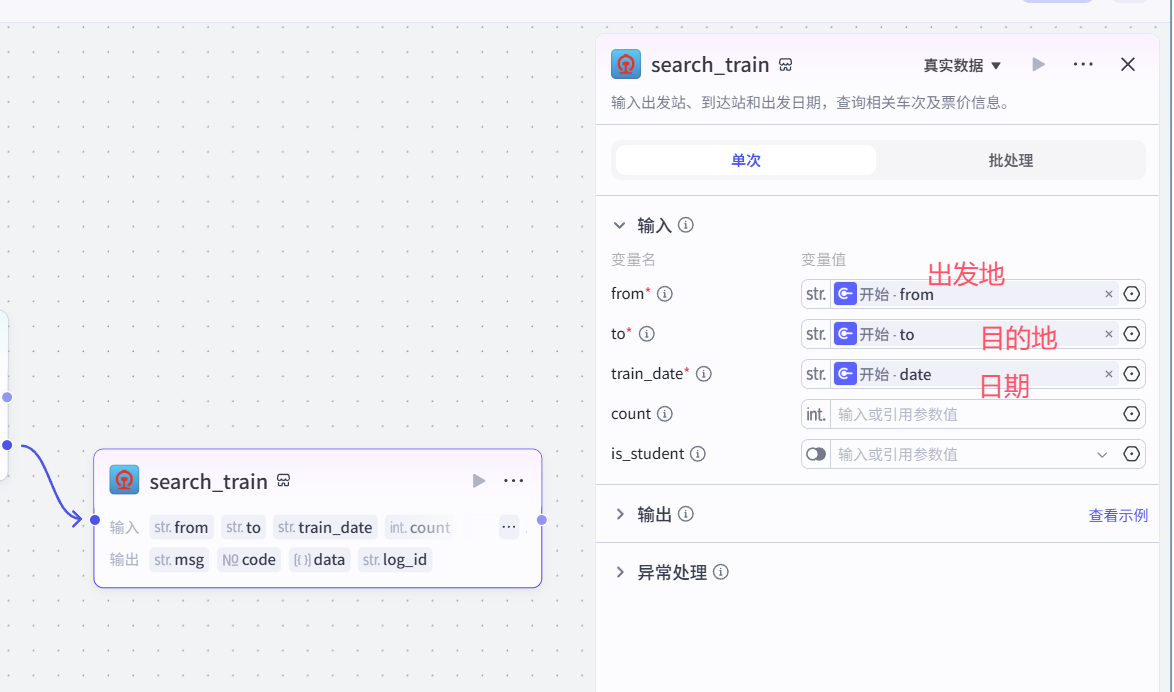This screenshot has width=1174, height=692.
Task: Click the search_train plugin icon in panel header
Action: [626, 64]
